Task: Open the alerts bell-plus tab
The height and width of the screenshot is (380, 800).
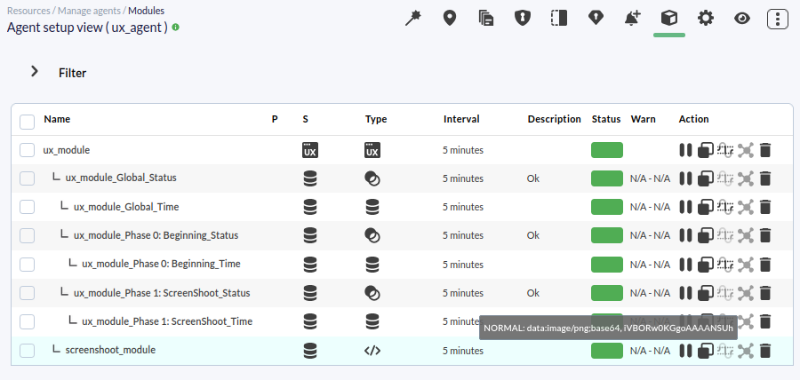Action: tap(633, 19)
